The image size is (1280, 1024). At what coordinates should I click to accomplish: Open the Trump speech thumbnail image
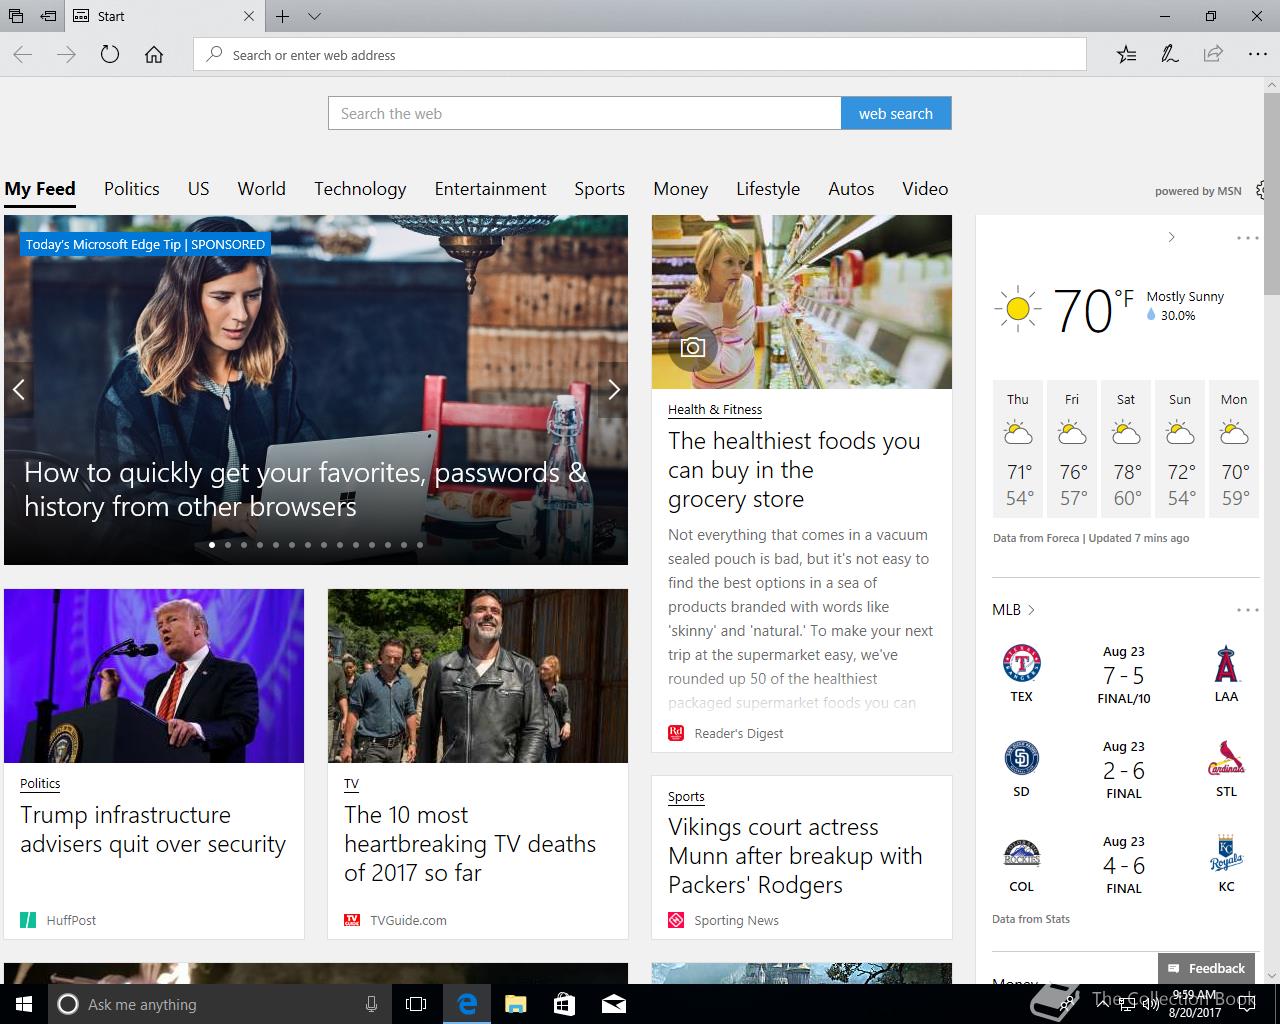coord(154,676)
